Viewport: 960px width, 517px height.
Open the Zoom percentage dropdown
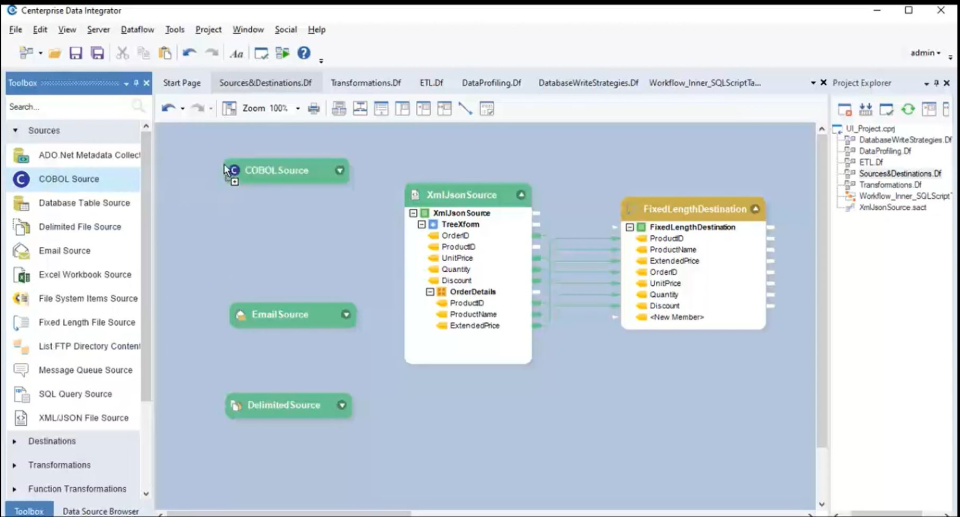click(x=298, y=109)
